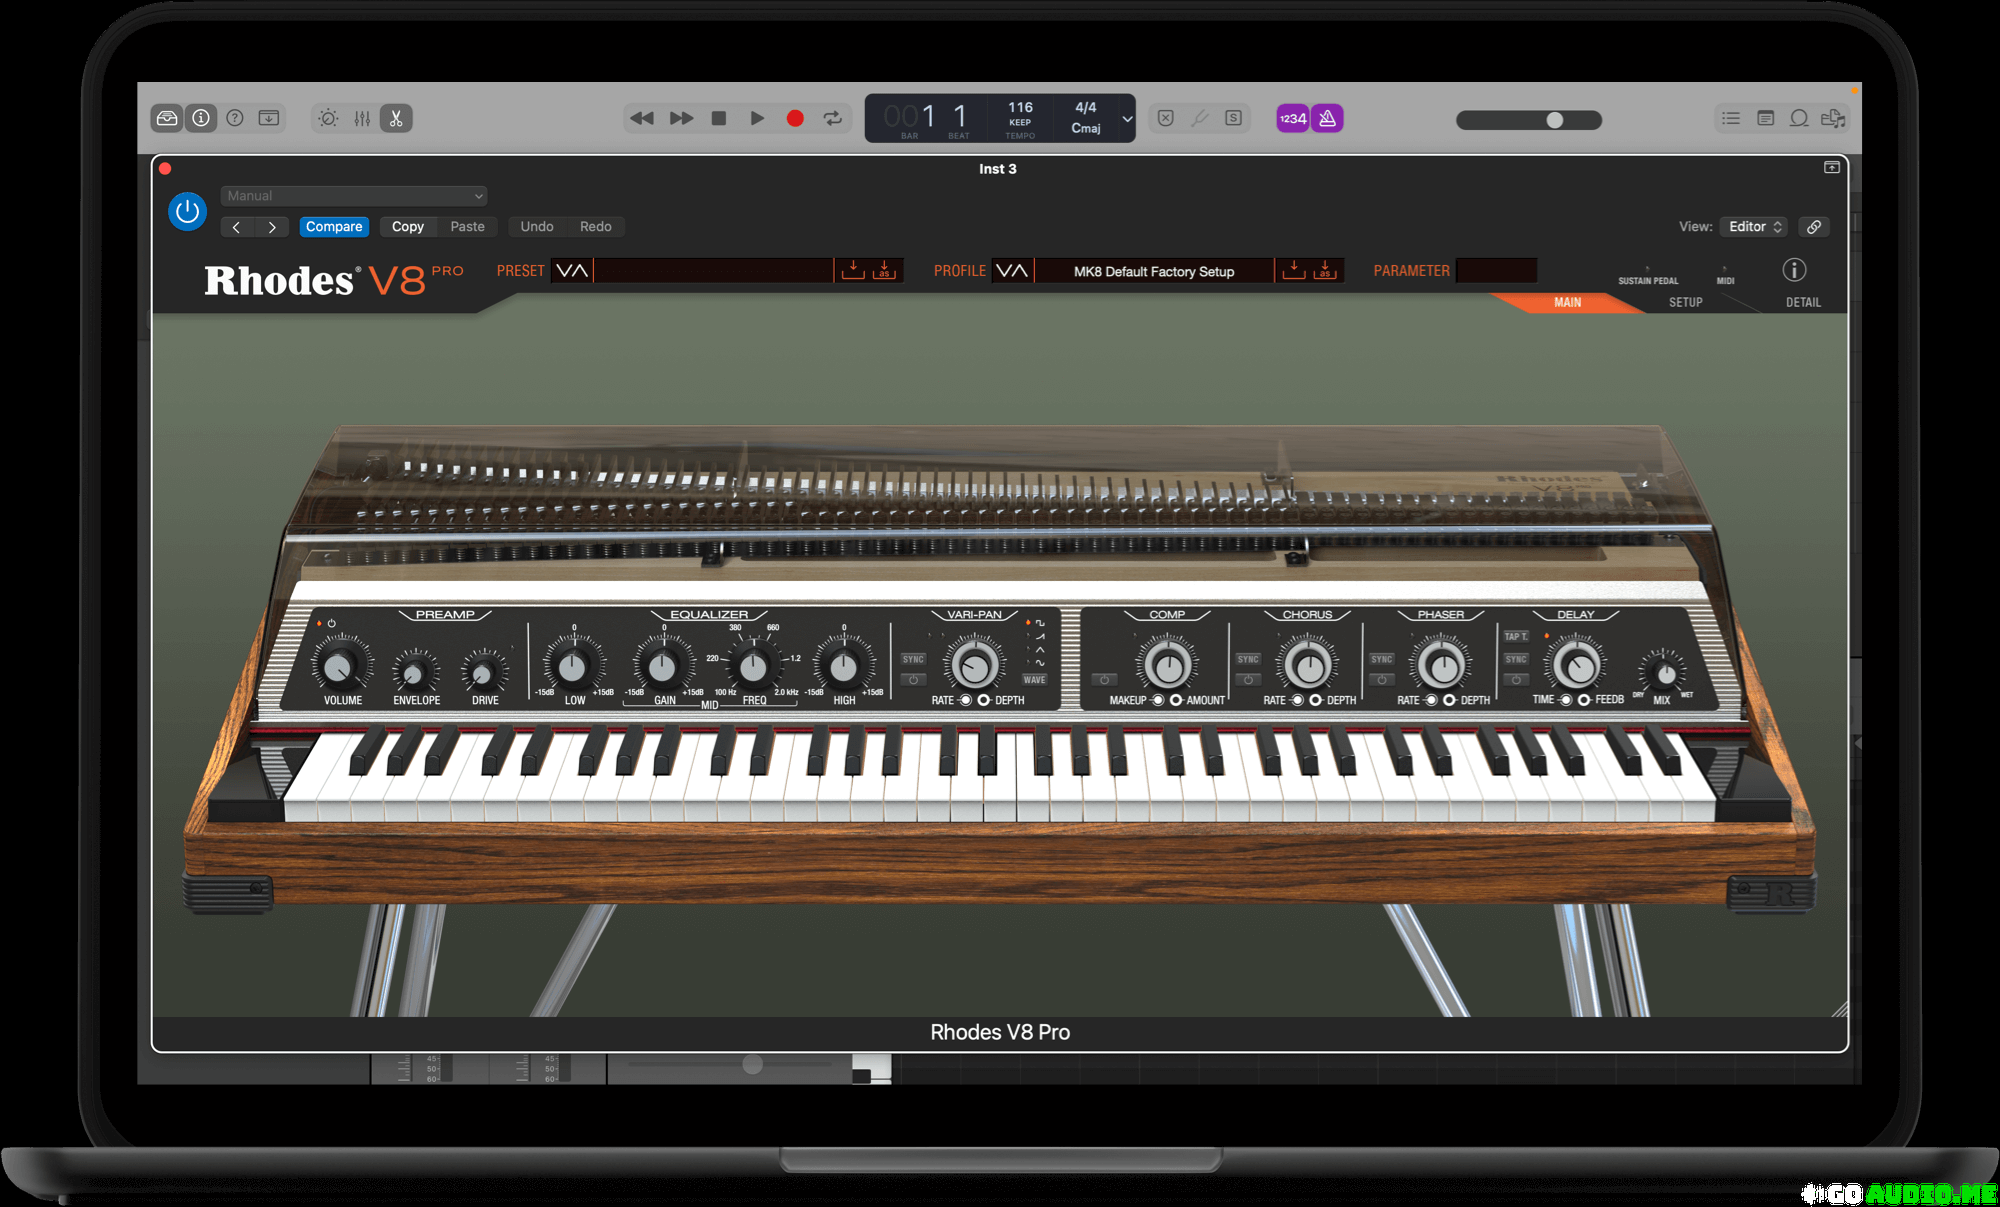Open the Rhodes info circle icon
The height and width of the screenshot is (1207, 2000).
(1795, 270)
